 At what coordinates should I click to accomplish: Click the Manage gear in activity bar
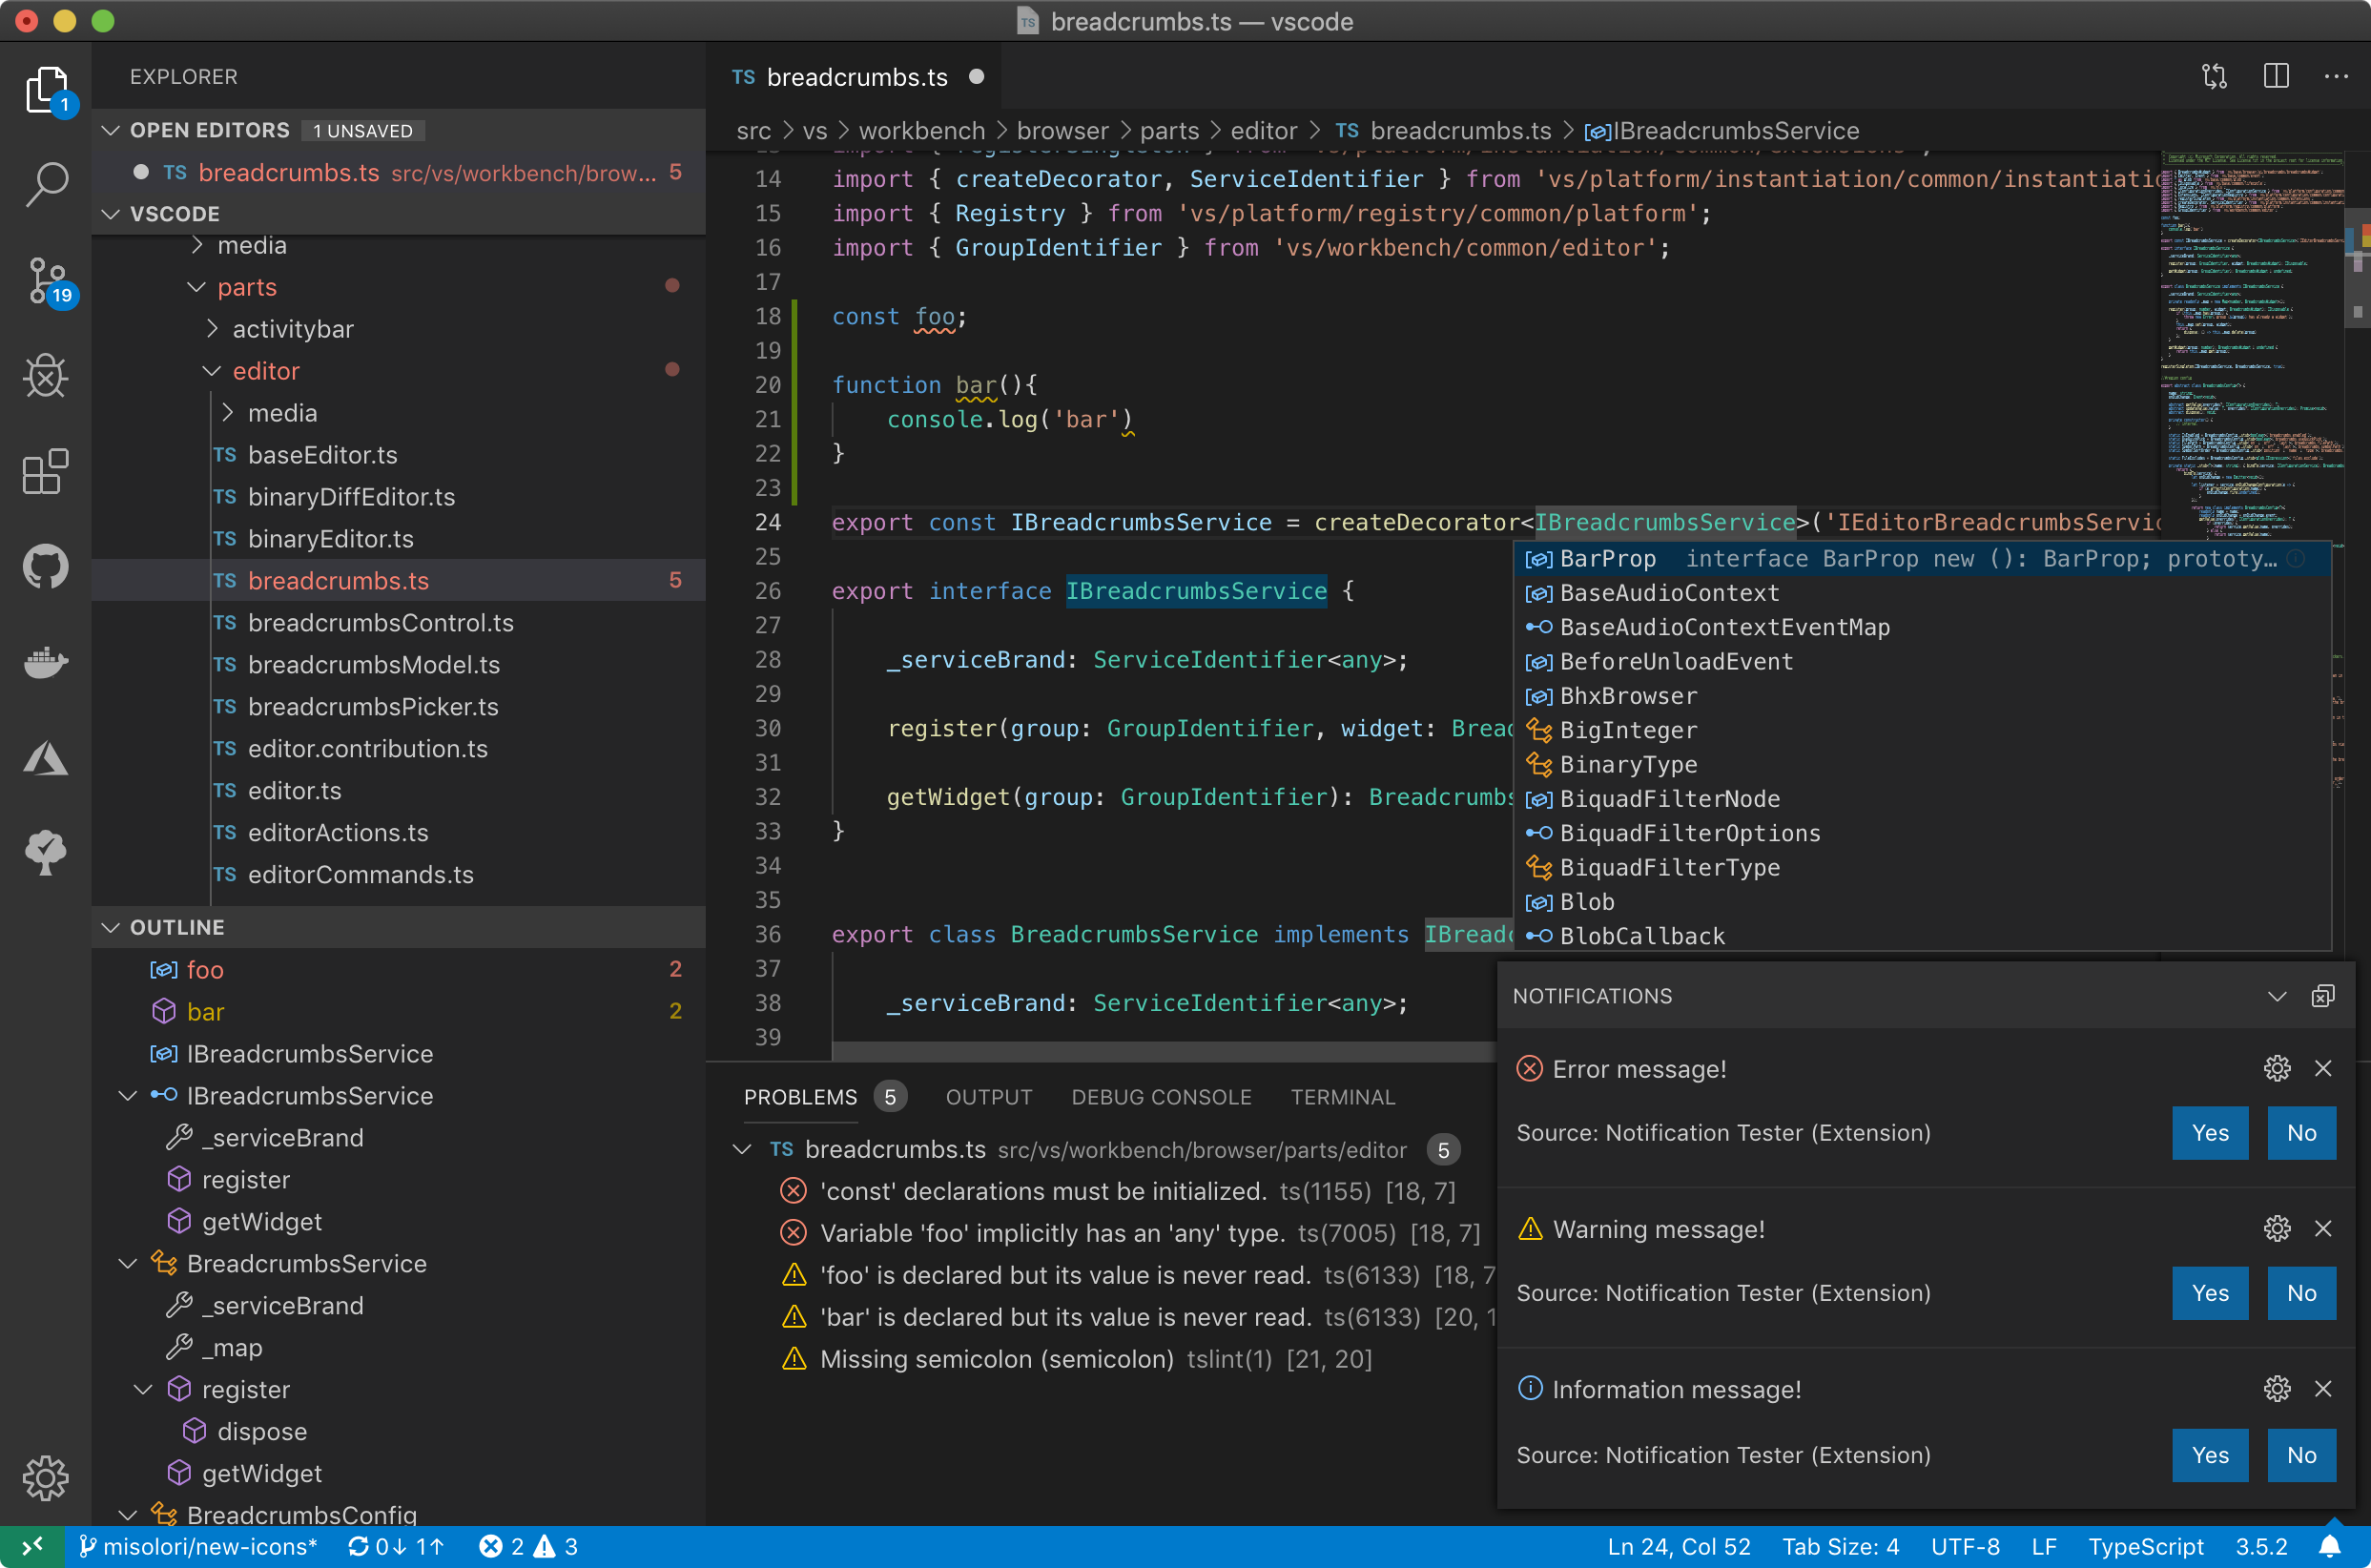click(46, 1477)
